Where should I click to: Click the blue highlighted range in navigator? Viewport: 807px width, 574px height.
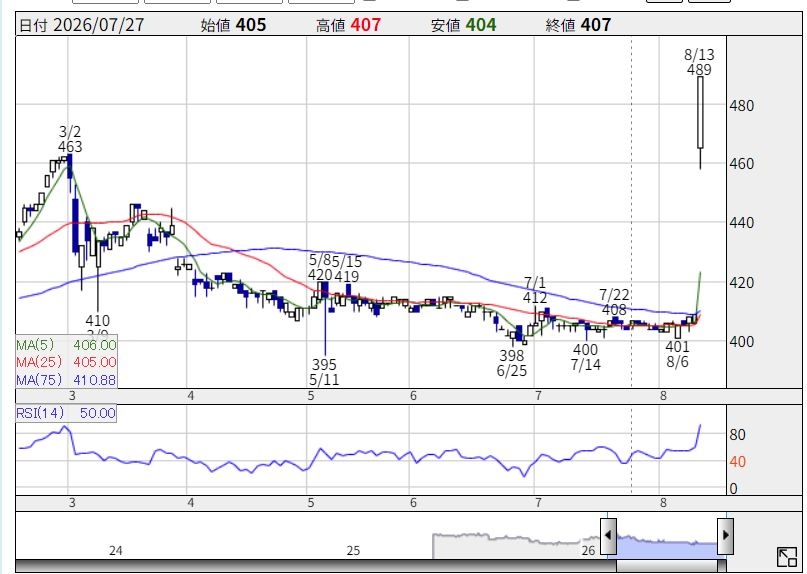[666, 547]
